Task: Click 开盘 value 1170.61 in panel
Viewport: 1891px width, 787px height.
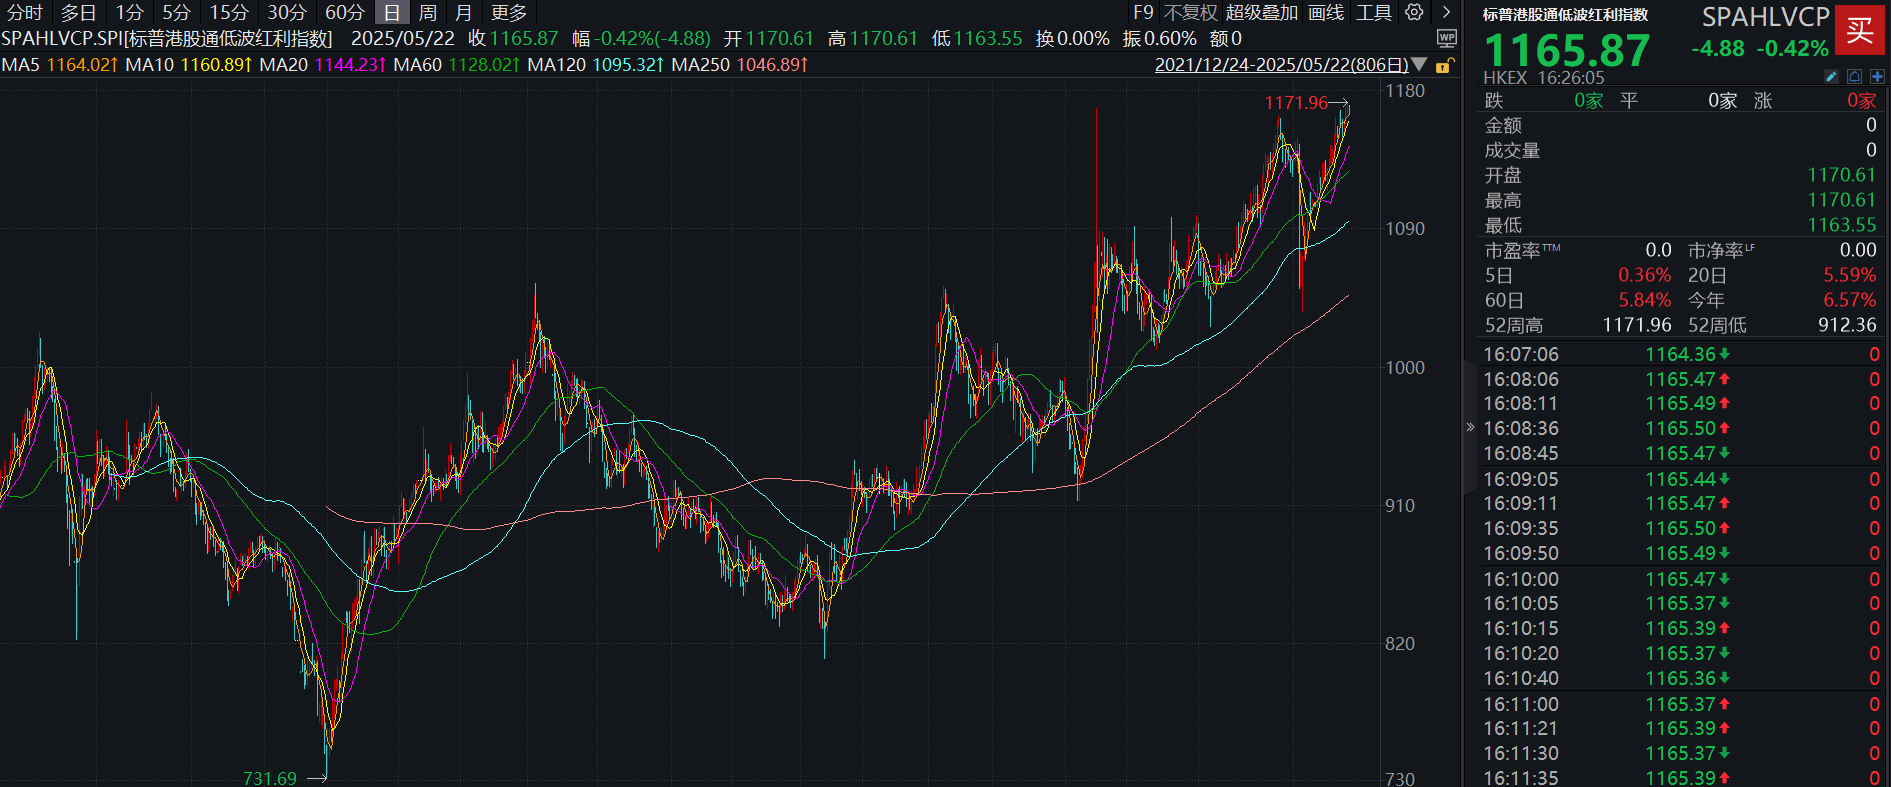Action: (1842, 175)
